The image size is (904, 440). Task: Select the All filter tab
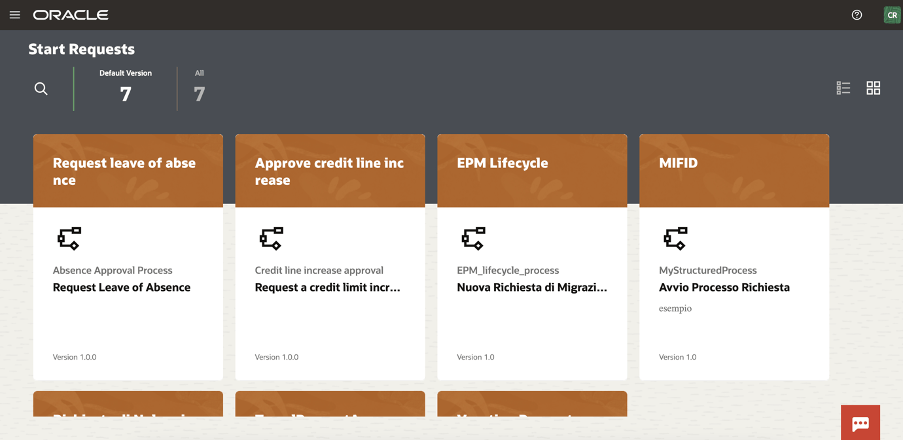click(x=199, y=87)
